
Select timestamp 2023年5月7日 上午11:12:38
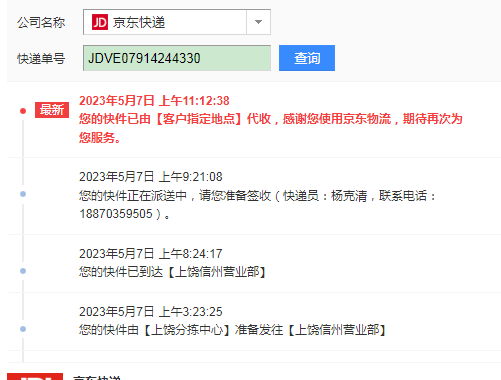pos(154,101)
